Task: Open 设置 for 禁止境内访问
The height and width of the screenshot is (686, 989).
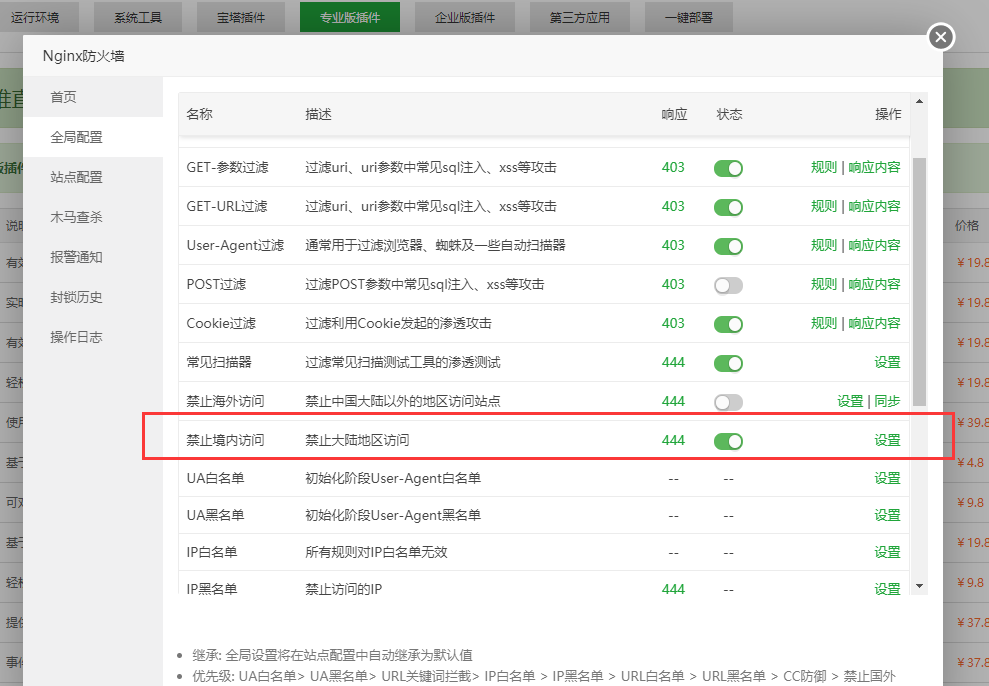Action: pyautogui.click(x=887, y=440)
